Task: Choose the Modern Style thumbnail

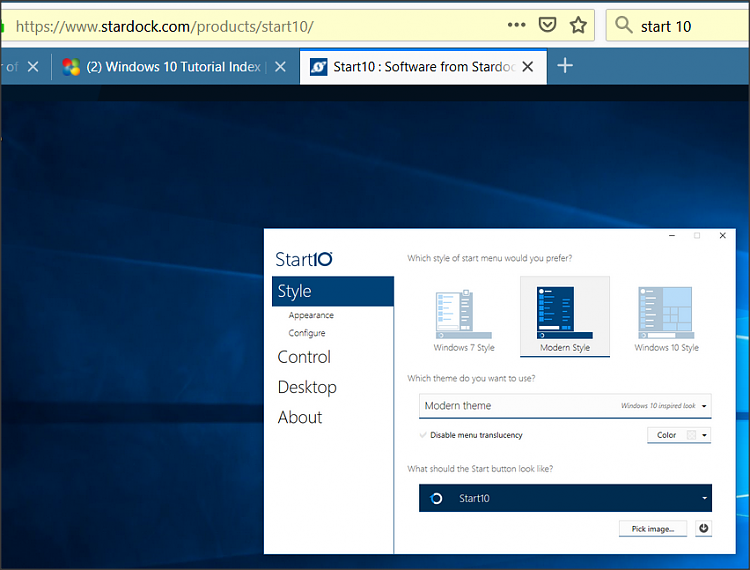Action: 565,317
